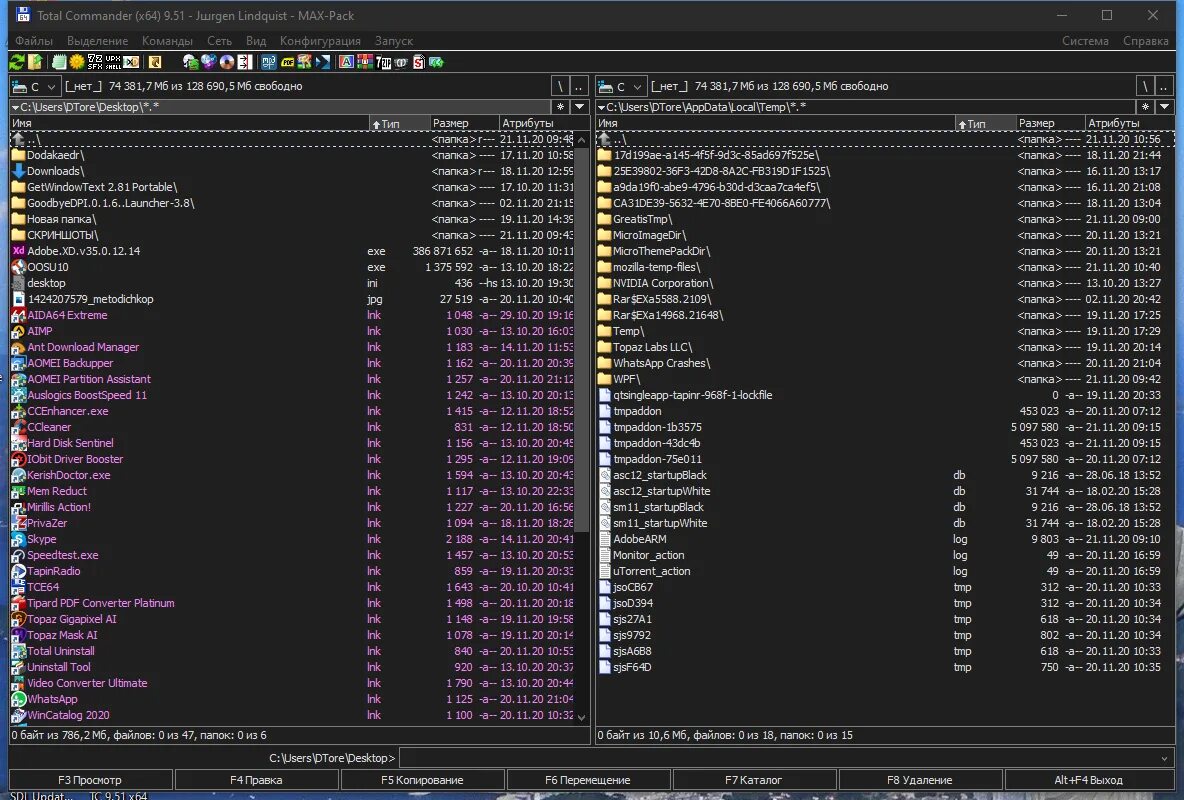Click the yellow sunflower toolbar icon
The width and height of the screenshot is (1184, 800).
76,62
